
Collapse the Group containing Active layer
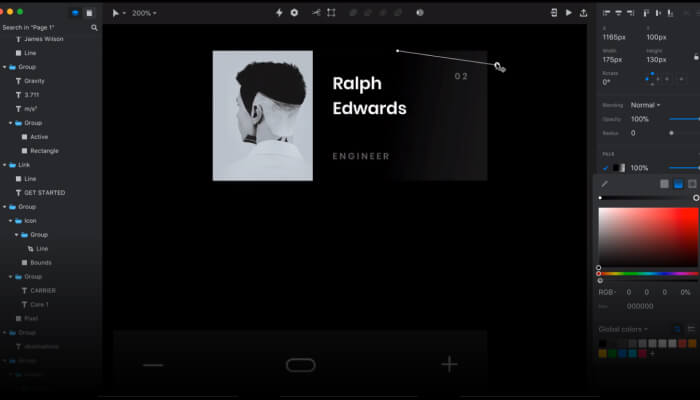pos(11,123)
